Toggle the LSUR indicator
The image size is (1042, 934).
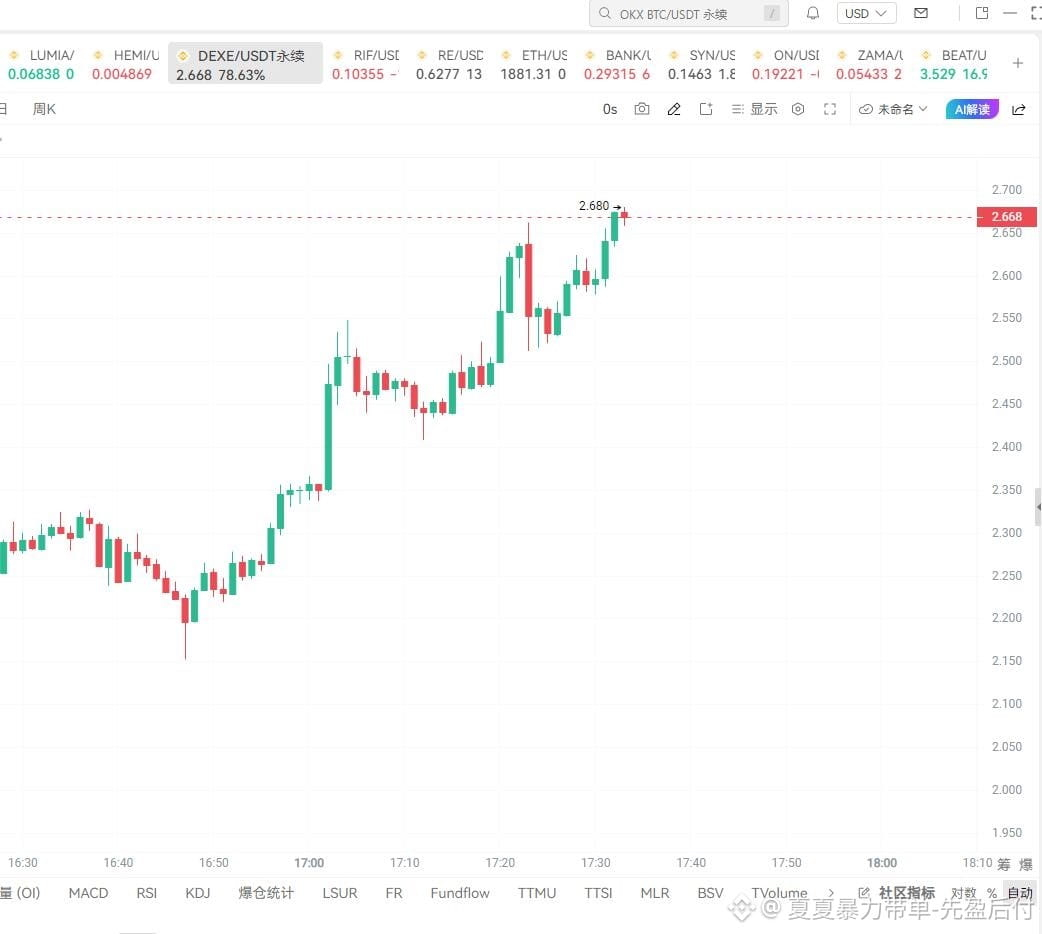pyautogui.click(x=340, y=893)
